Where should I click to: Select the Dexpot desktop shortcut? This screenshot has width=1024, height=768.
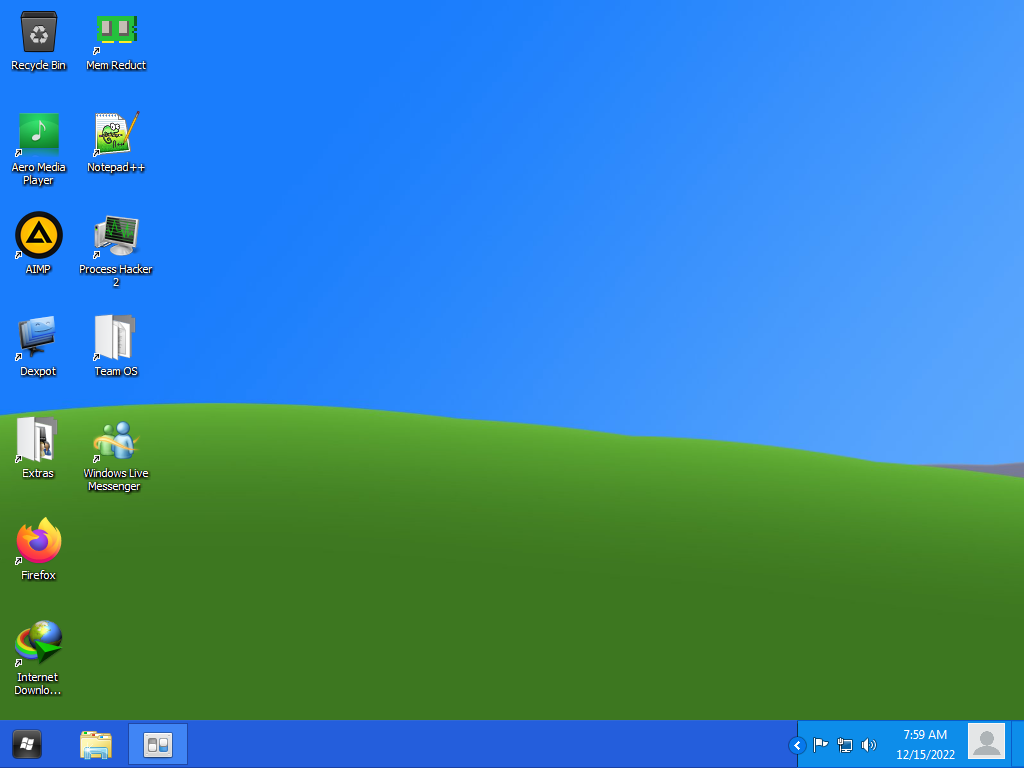click(39, 346)
